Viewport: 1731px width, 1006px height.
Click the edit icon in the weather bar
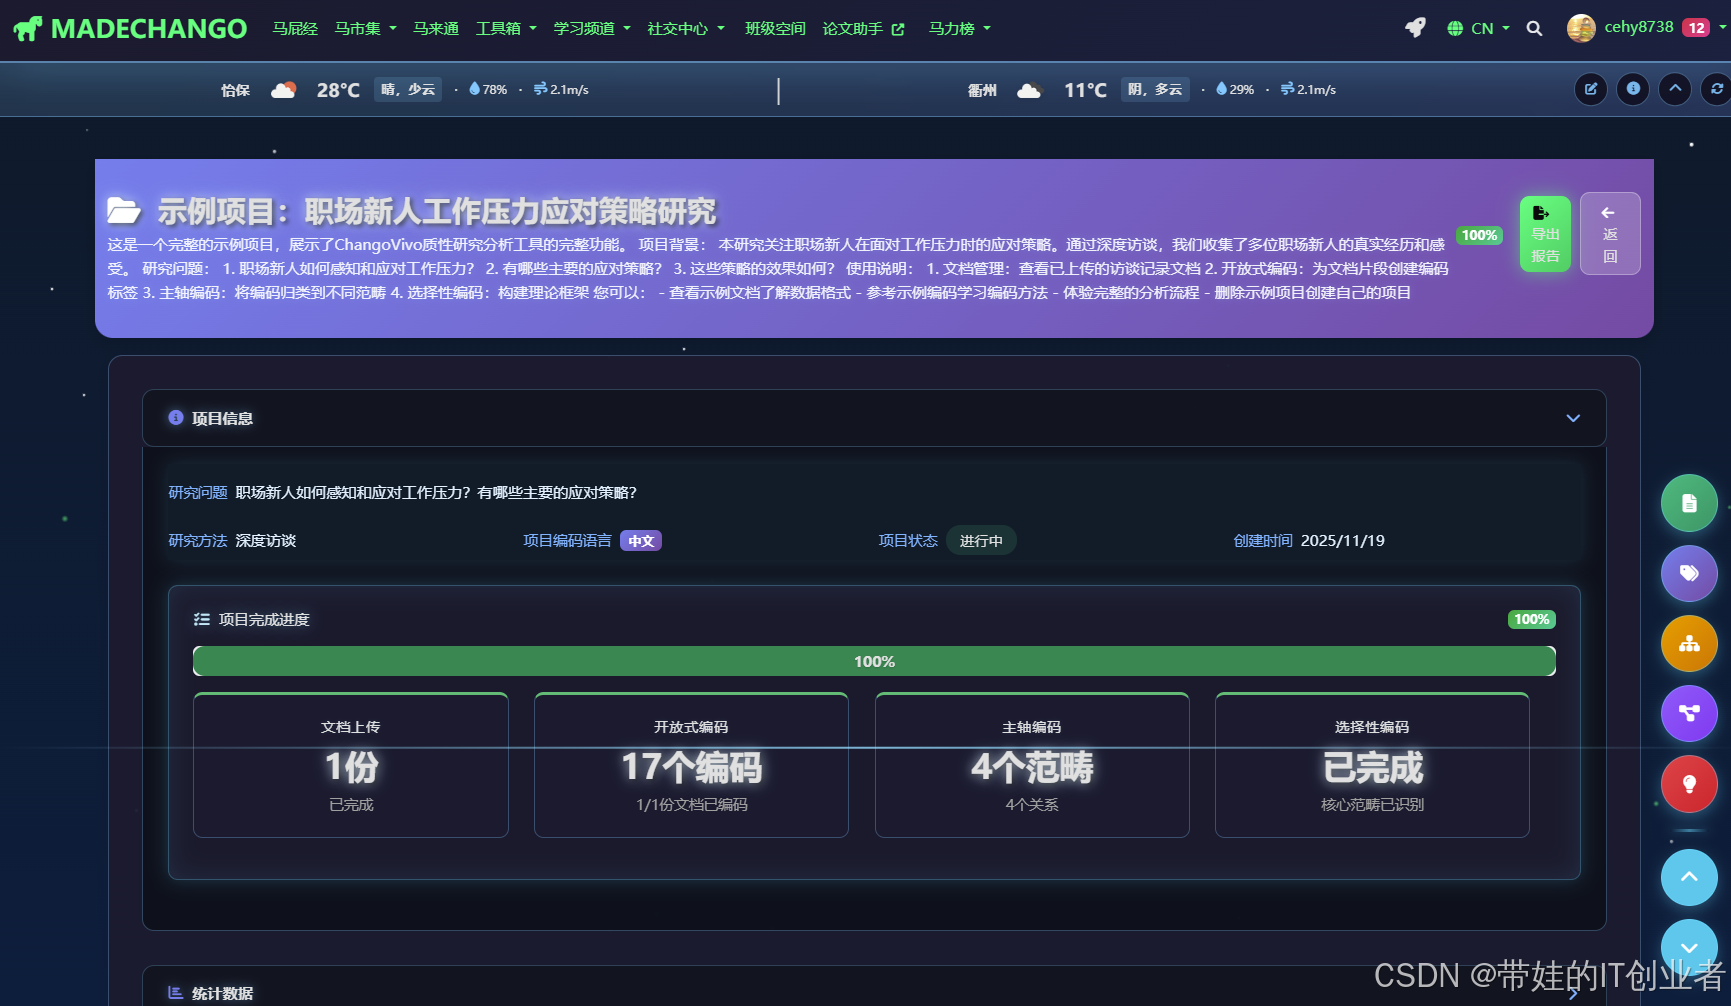[x=1590, y=89]
